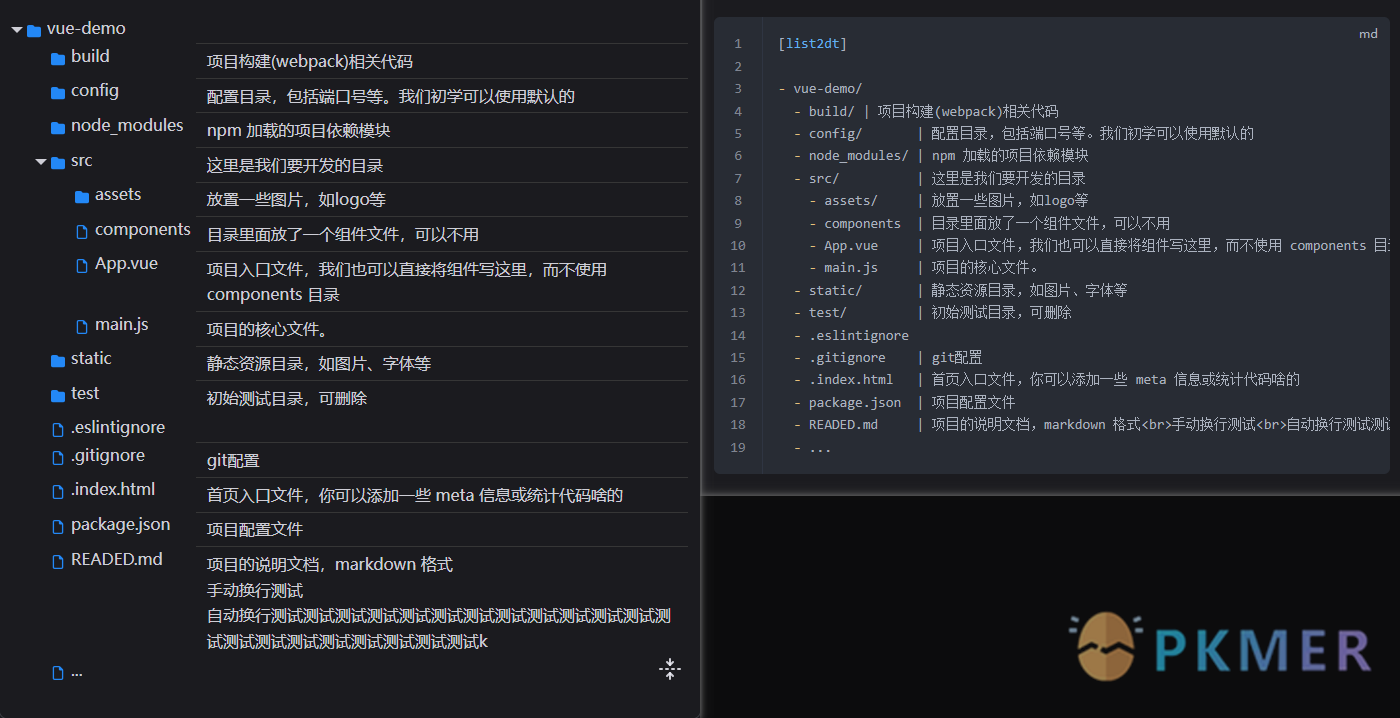The height and width of the screenshot is (718, 1400).
Task: Click the config folder icon
Action: (x=58, y=92)
